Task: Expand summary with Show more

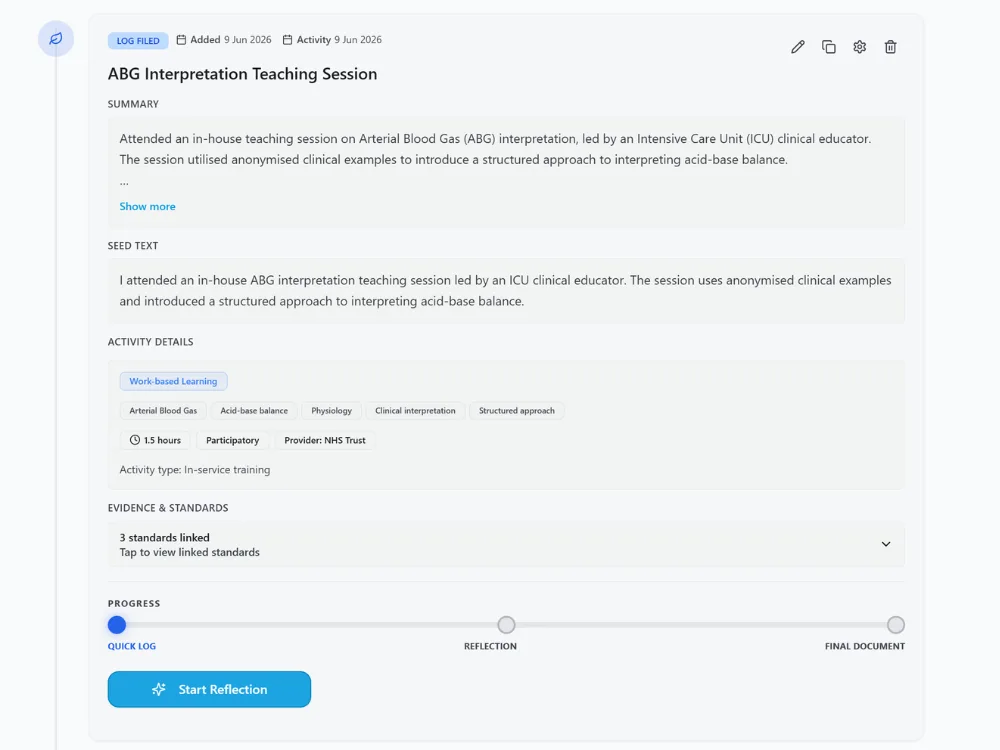Action: coord(147,207)
